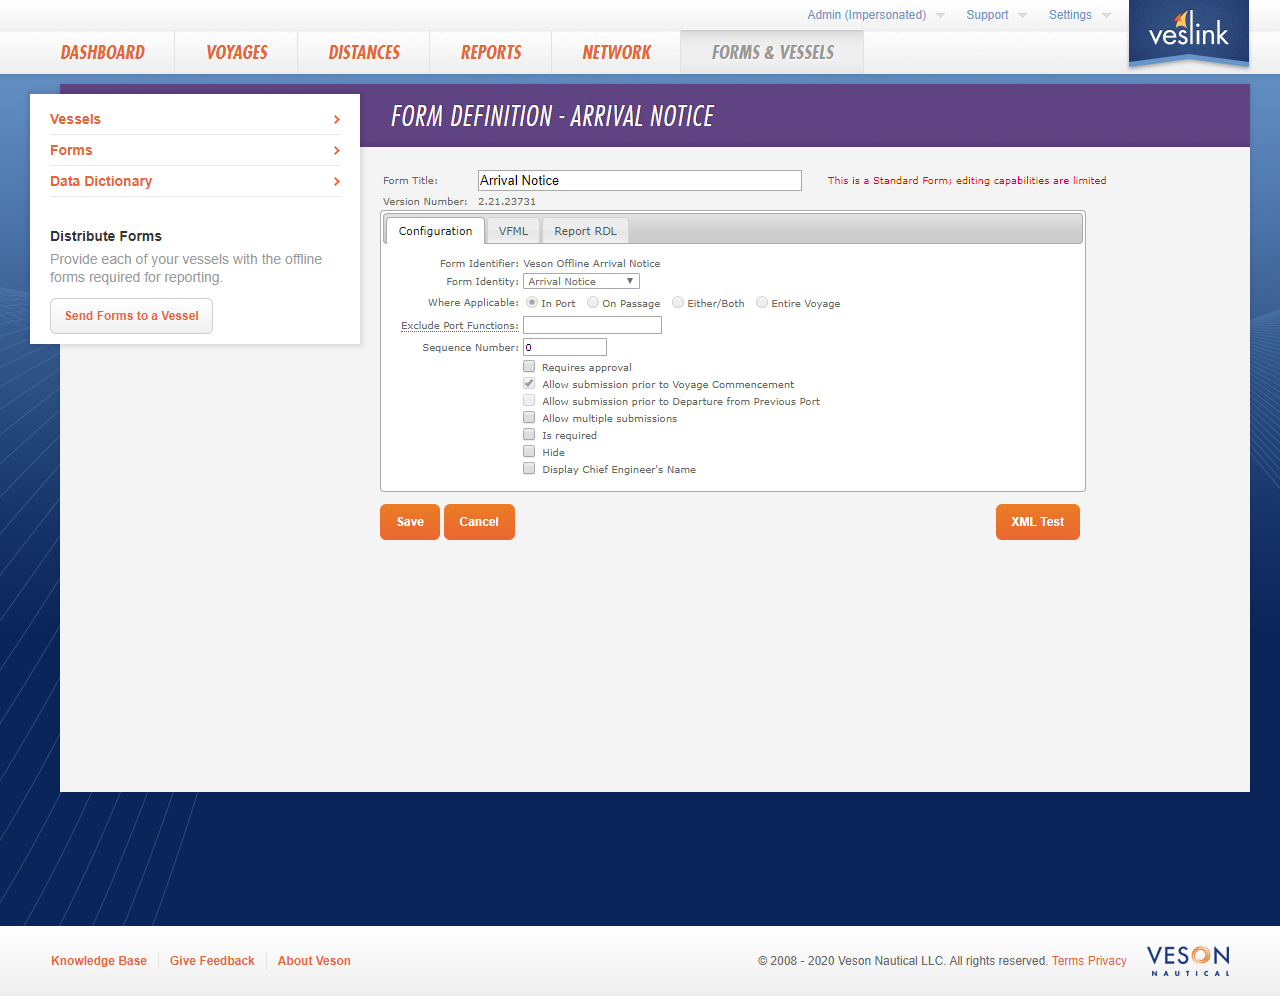1280x996 pixels.
Task: Open the Knowledge Base link
Action: 98,960
